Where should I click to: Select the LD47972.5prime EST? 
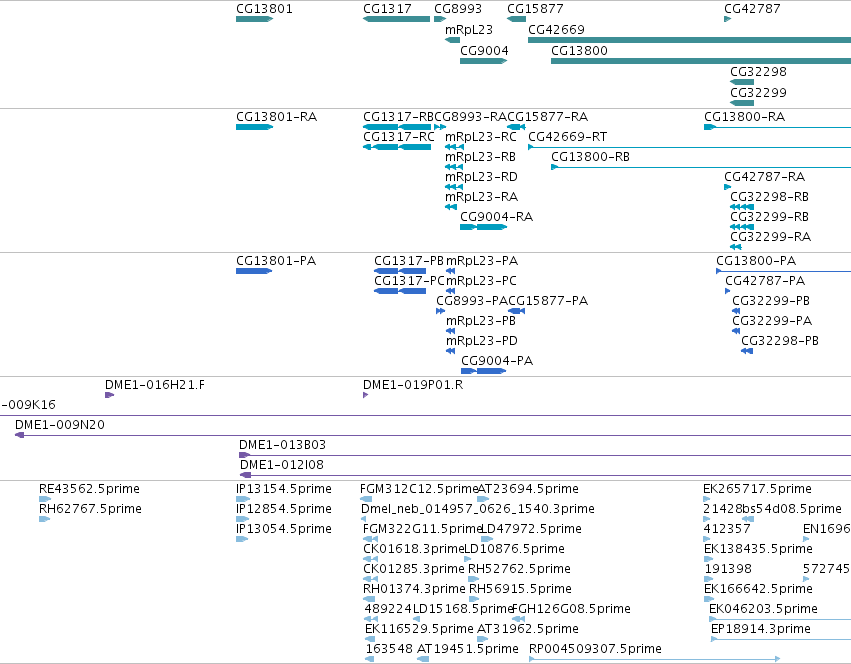point(487,539)
